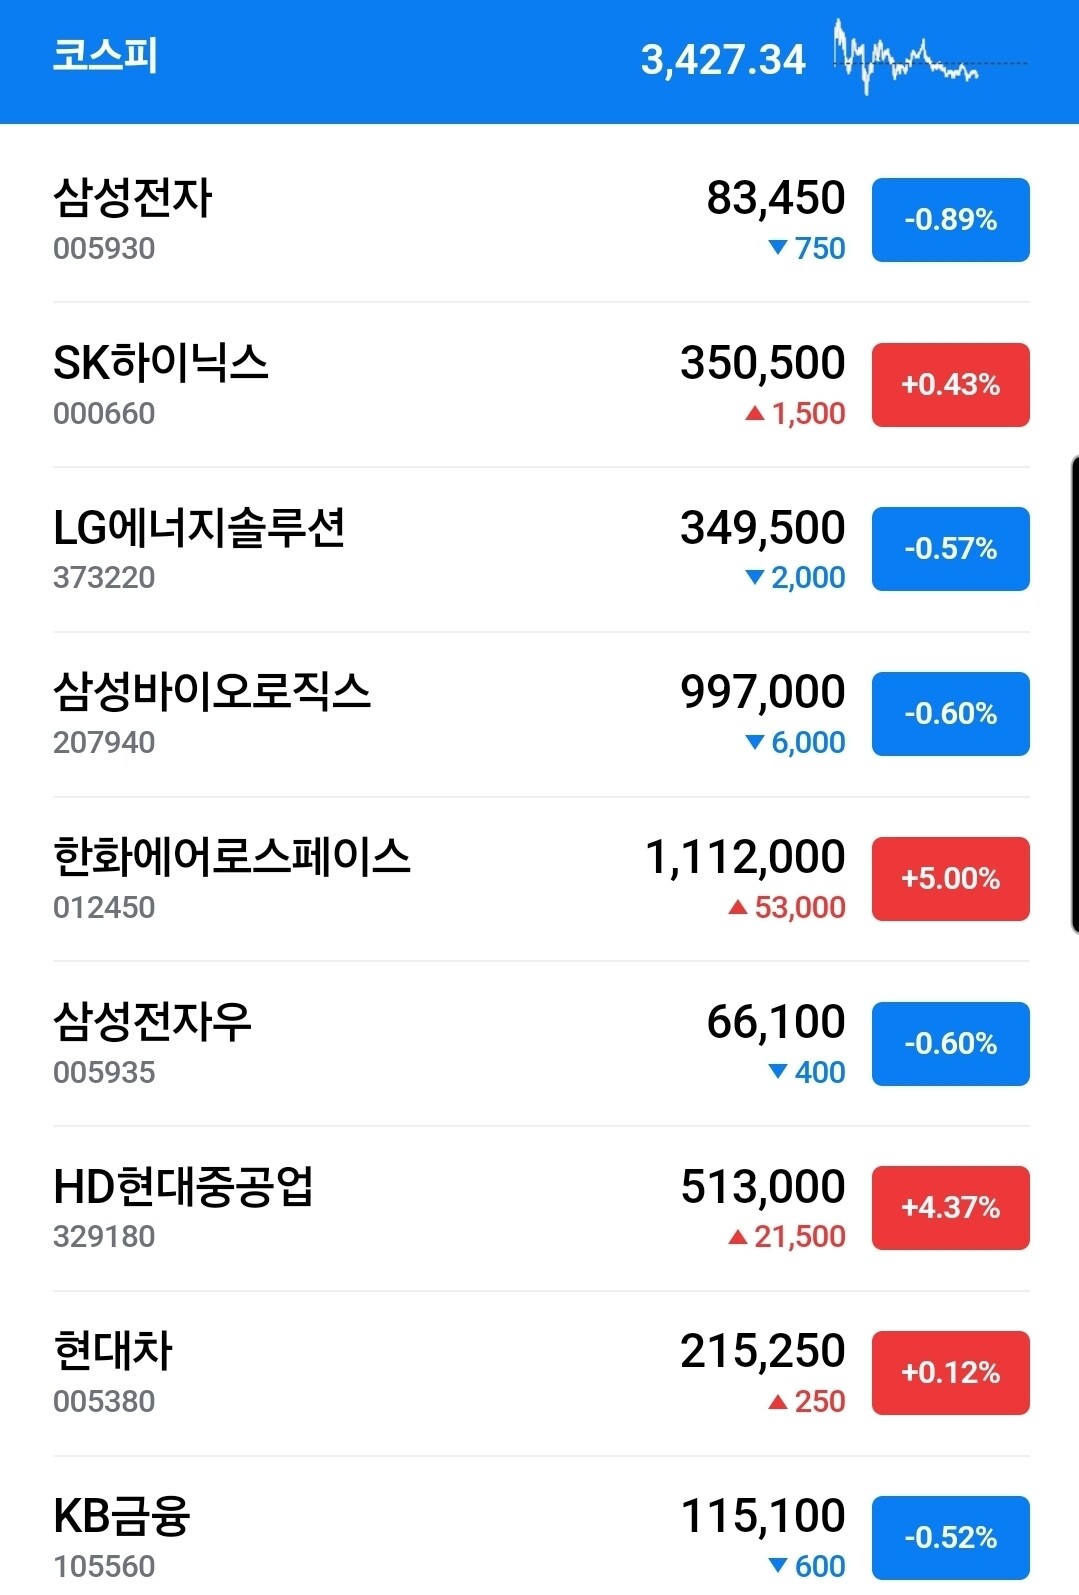Viewport: 1079px width, 1595px height.
Task: Select the LG에너지솔루션 stock name
Action: coord(199,528)
